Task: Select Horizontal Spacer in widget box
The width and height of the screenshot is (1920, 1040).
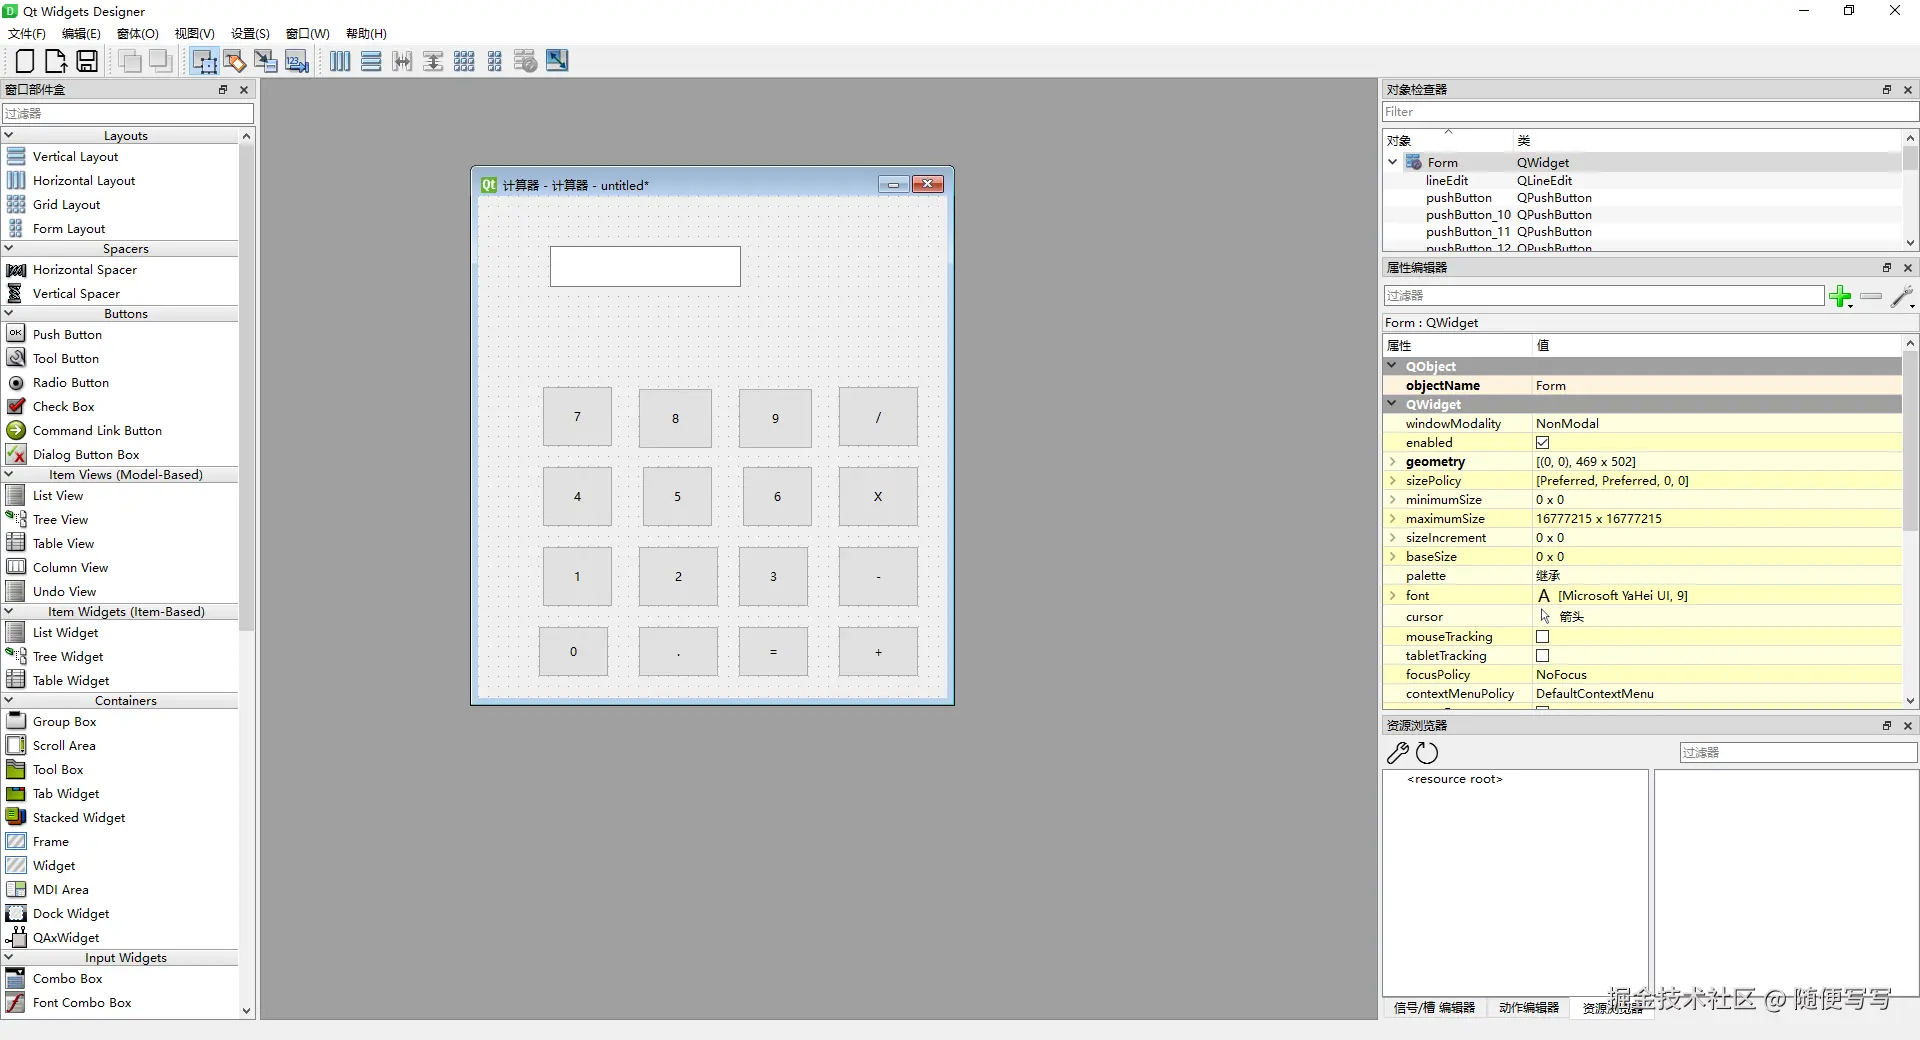Action: click(x=85, y=269)
